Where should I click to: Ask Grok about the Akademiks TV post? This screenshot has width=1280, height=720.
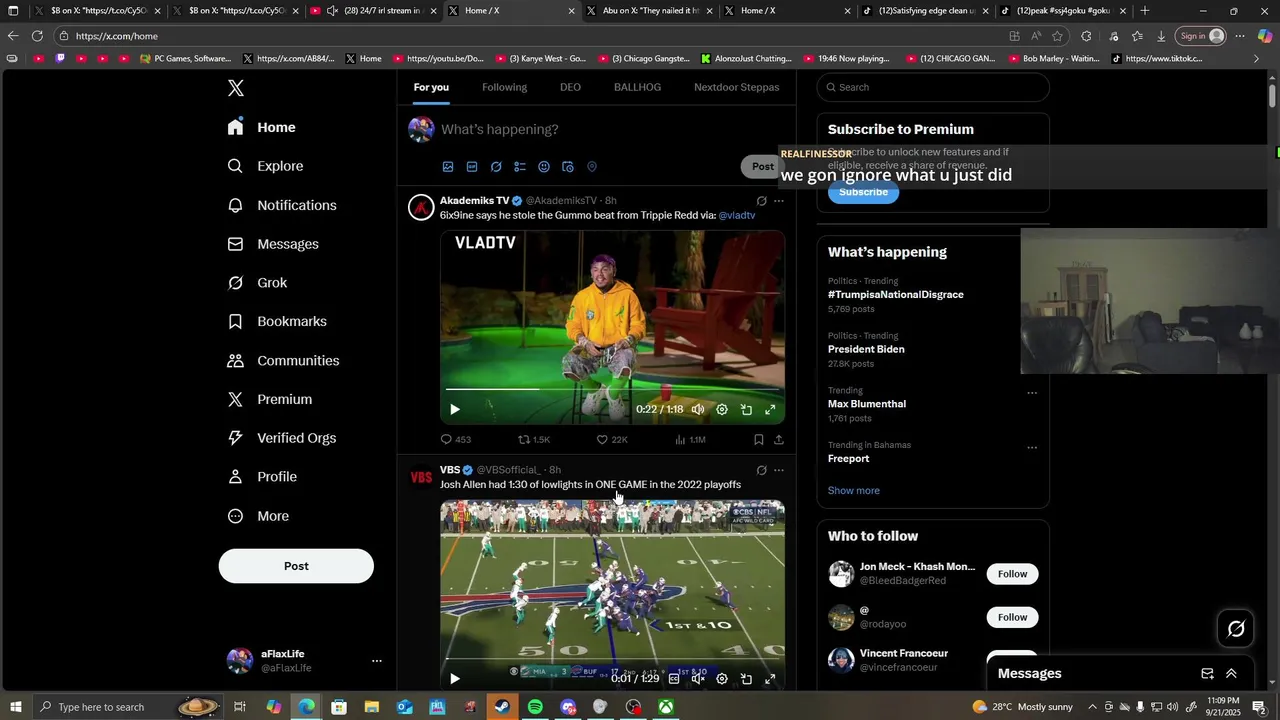pos(761,201)
